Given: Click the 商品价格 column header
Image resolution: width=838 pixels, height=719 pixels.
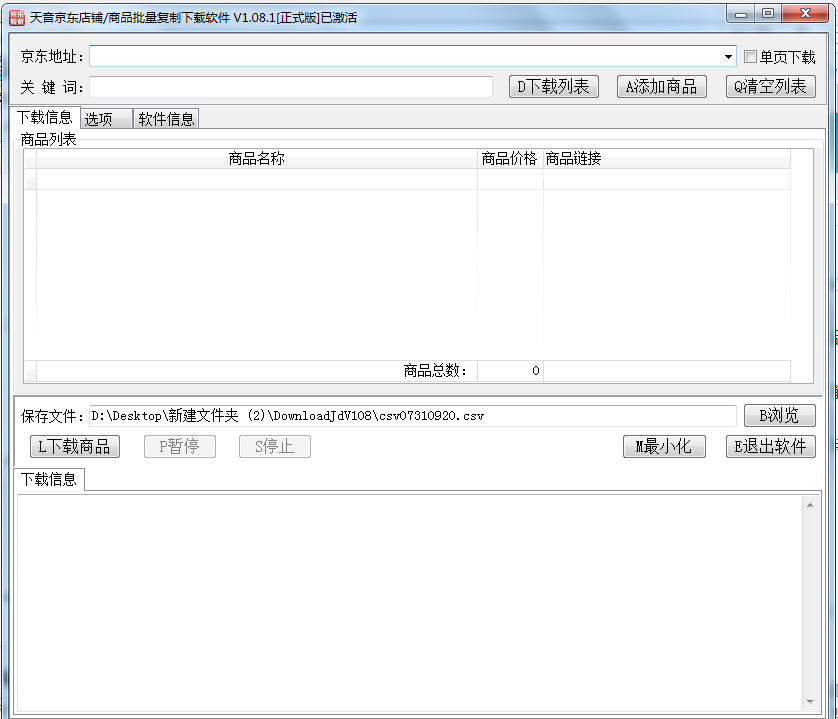Looking at the screenshot, I should tap(510, 159).
